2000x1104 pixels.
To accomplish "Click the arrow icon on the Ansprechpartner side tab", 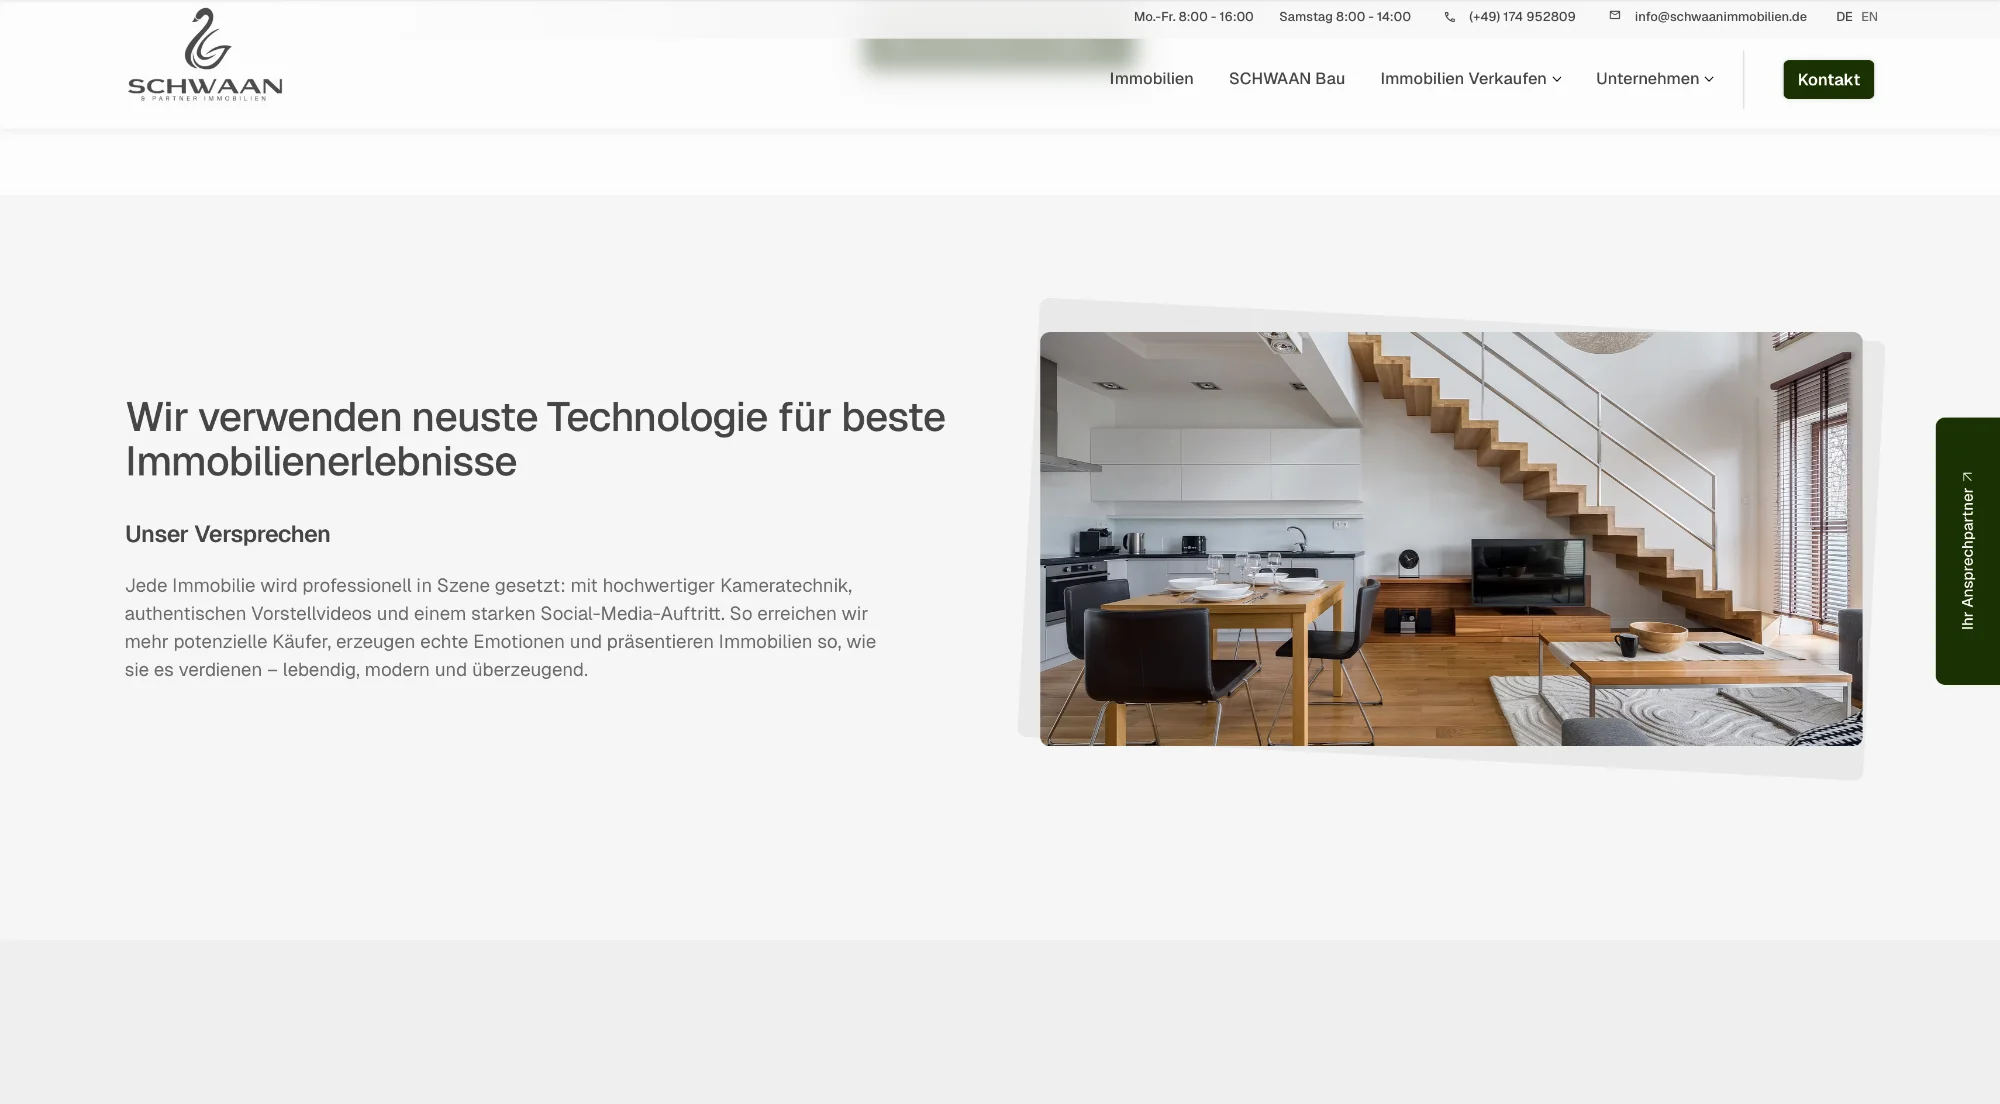I will 1966,477.
